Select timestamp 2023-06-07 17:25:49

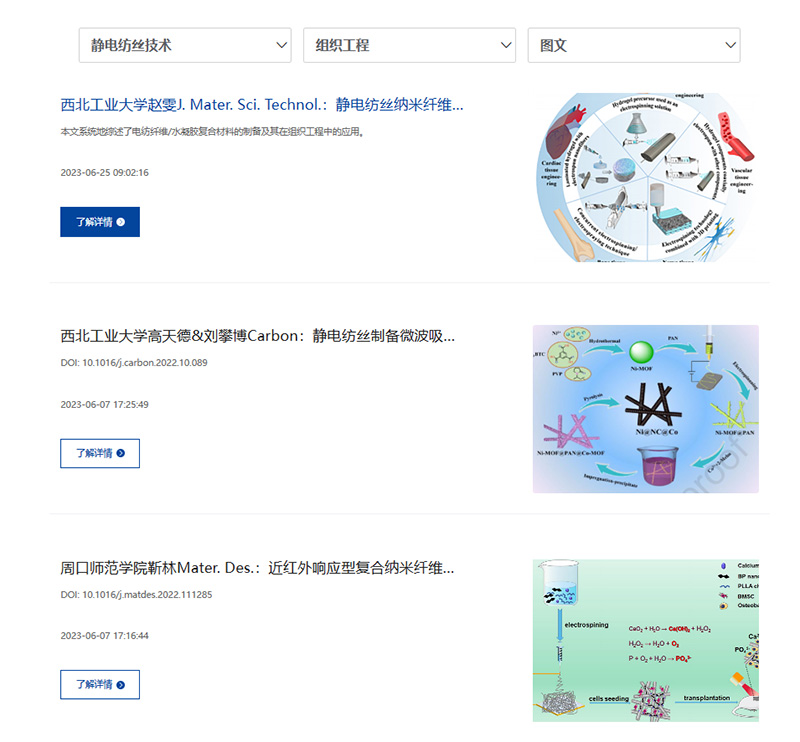[105, 405]
